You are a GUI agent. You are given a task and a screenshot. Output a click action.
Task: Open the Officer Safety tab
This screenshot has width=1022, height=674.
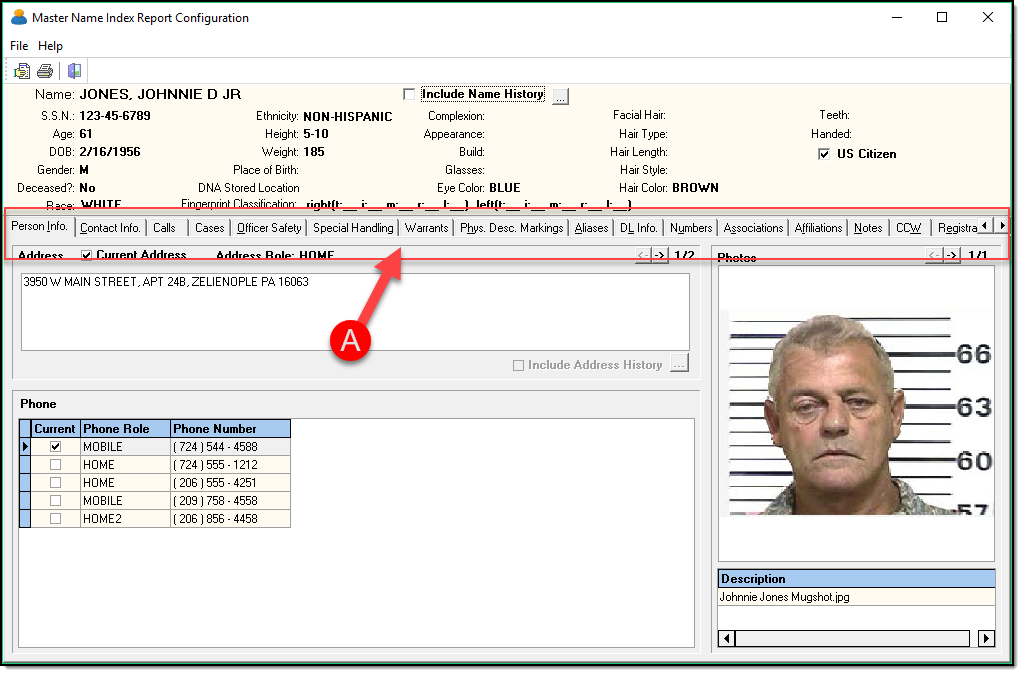[269, 228]
